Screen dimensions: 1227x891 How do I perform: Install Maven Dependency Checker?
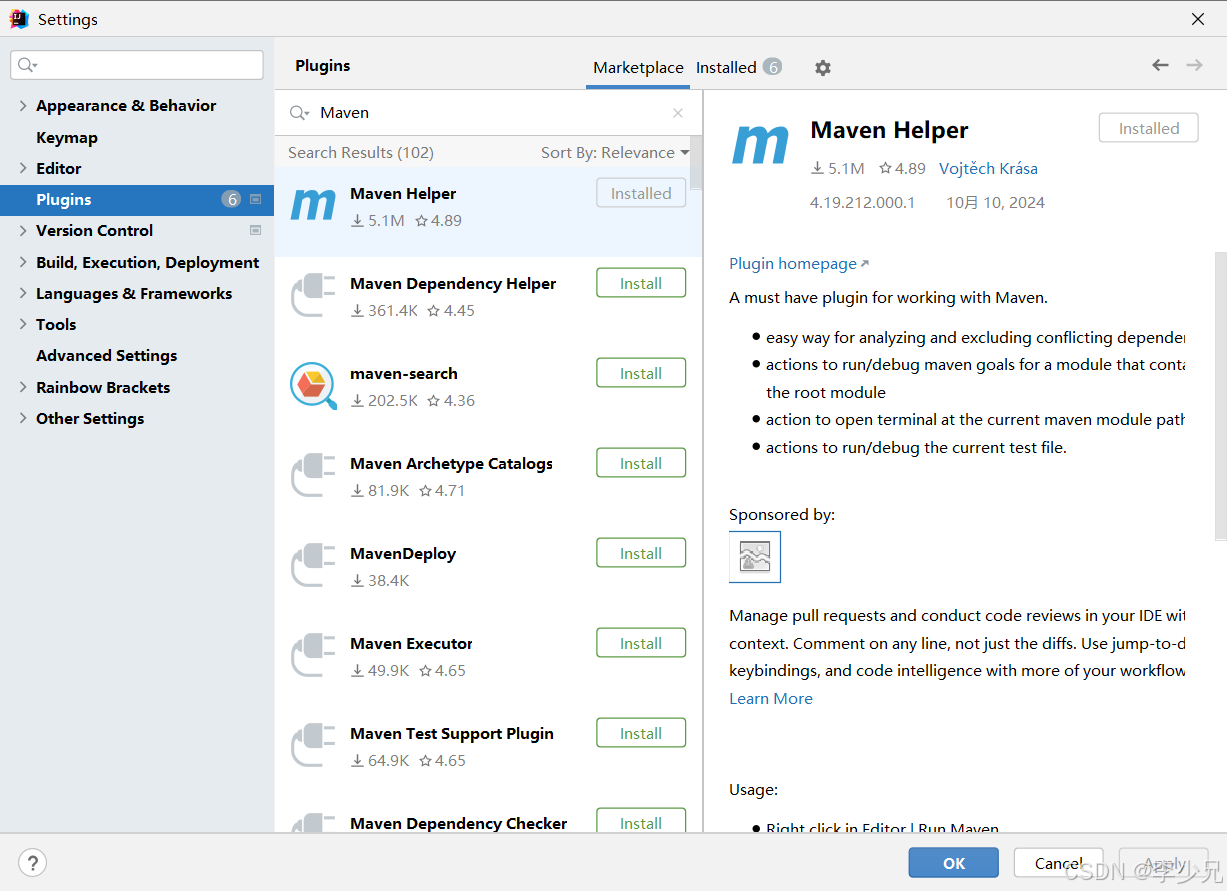click(x=641, y=822)
